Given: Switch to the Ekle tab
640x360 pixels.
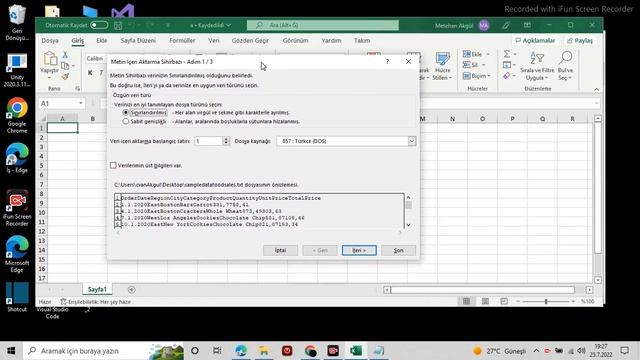Looking at the screenshot, I should click(x=102, y=40).
